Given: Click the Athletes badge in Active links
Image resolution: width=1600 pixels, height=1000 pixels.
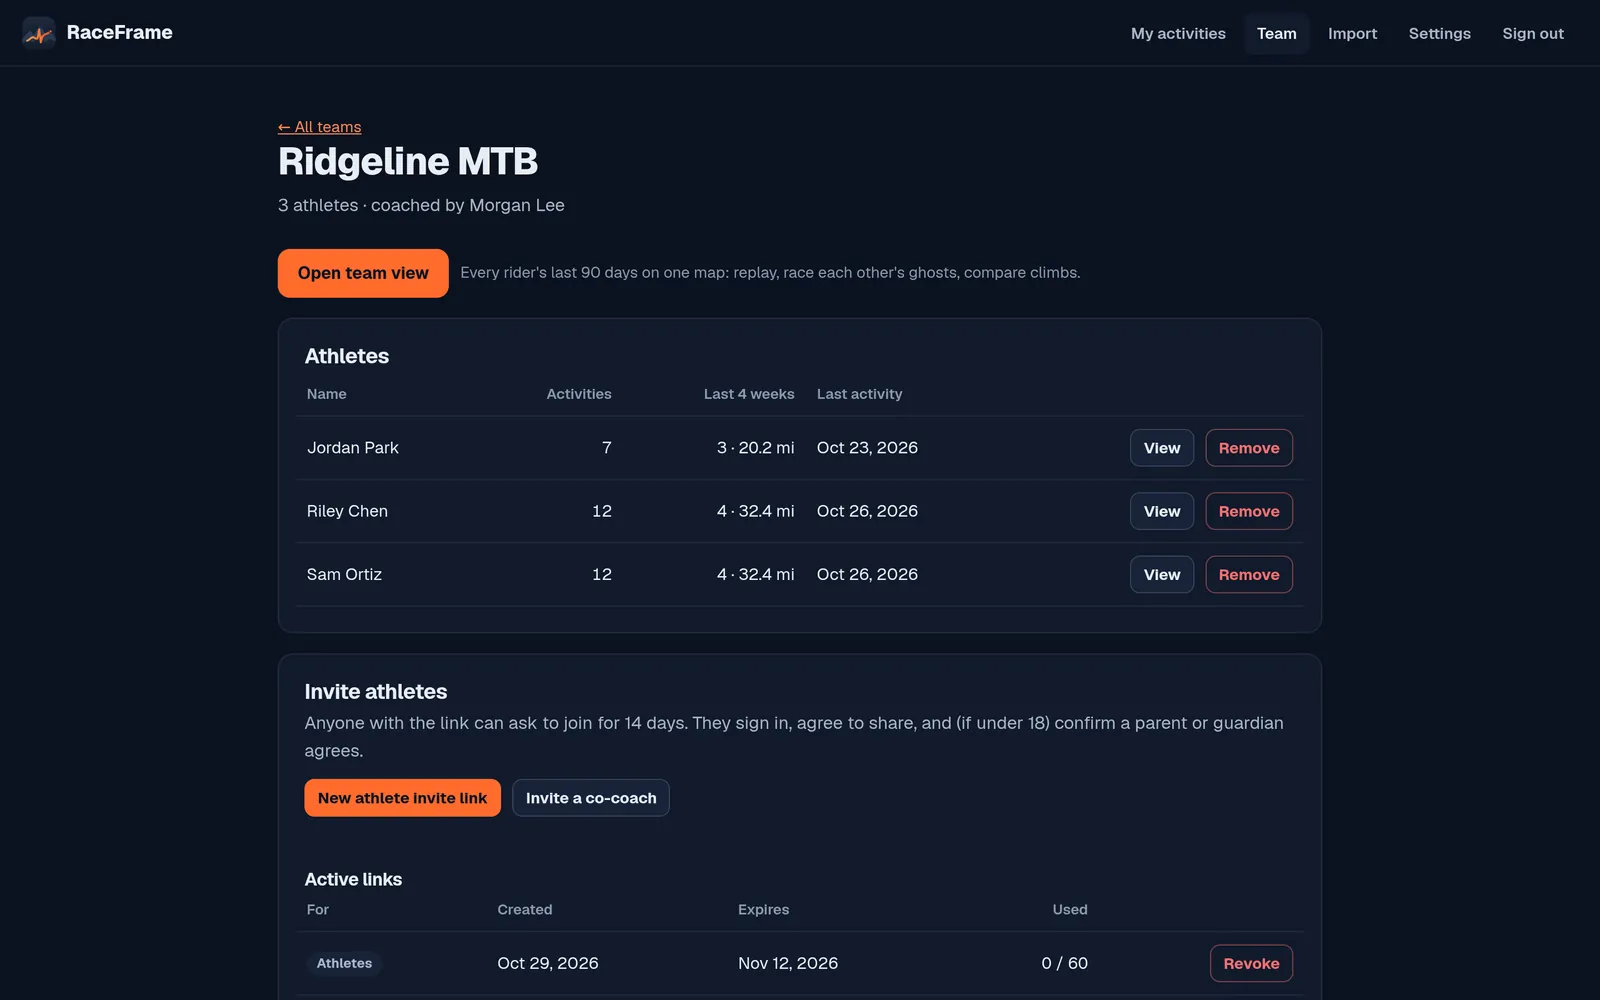Looking at the screenshot, I should point(344,963).
